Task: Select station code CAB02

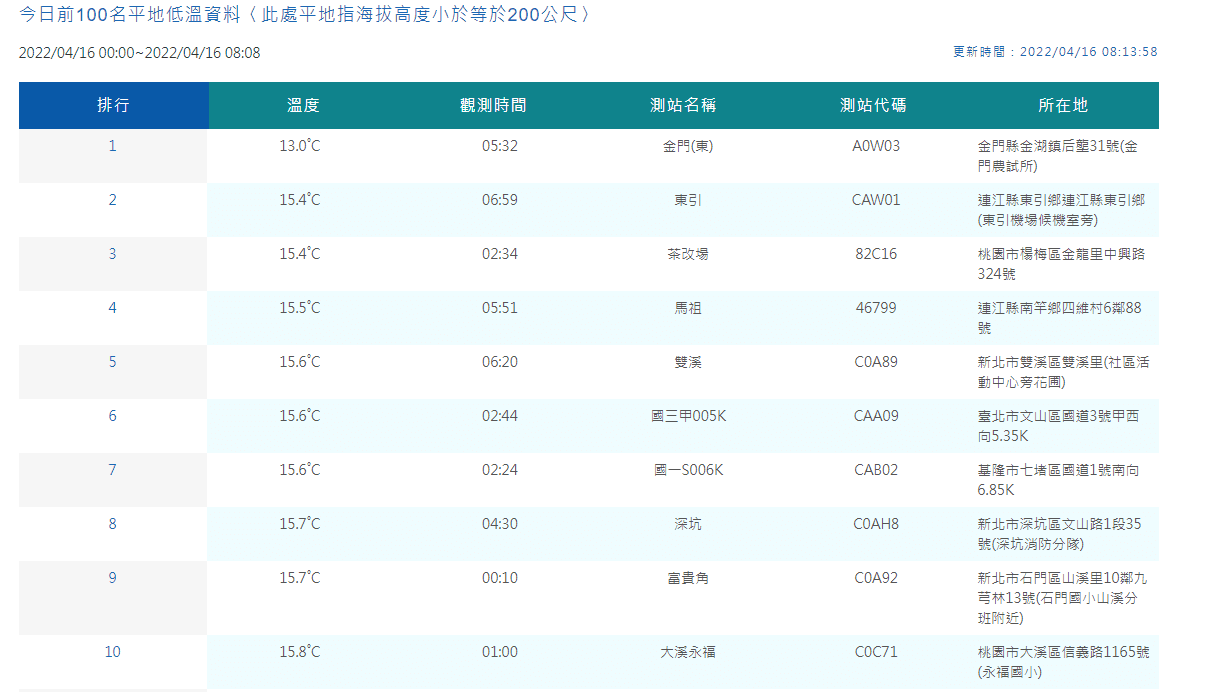Action: coord(876,469)
